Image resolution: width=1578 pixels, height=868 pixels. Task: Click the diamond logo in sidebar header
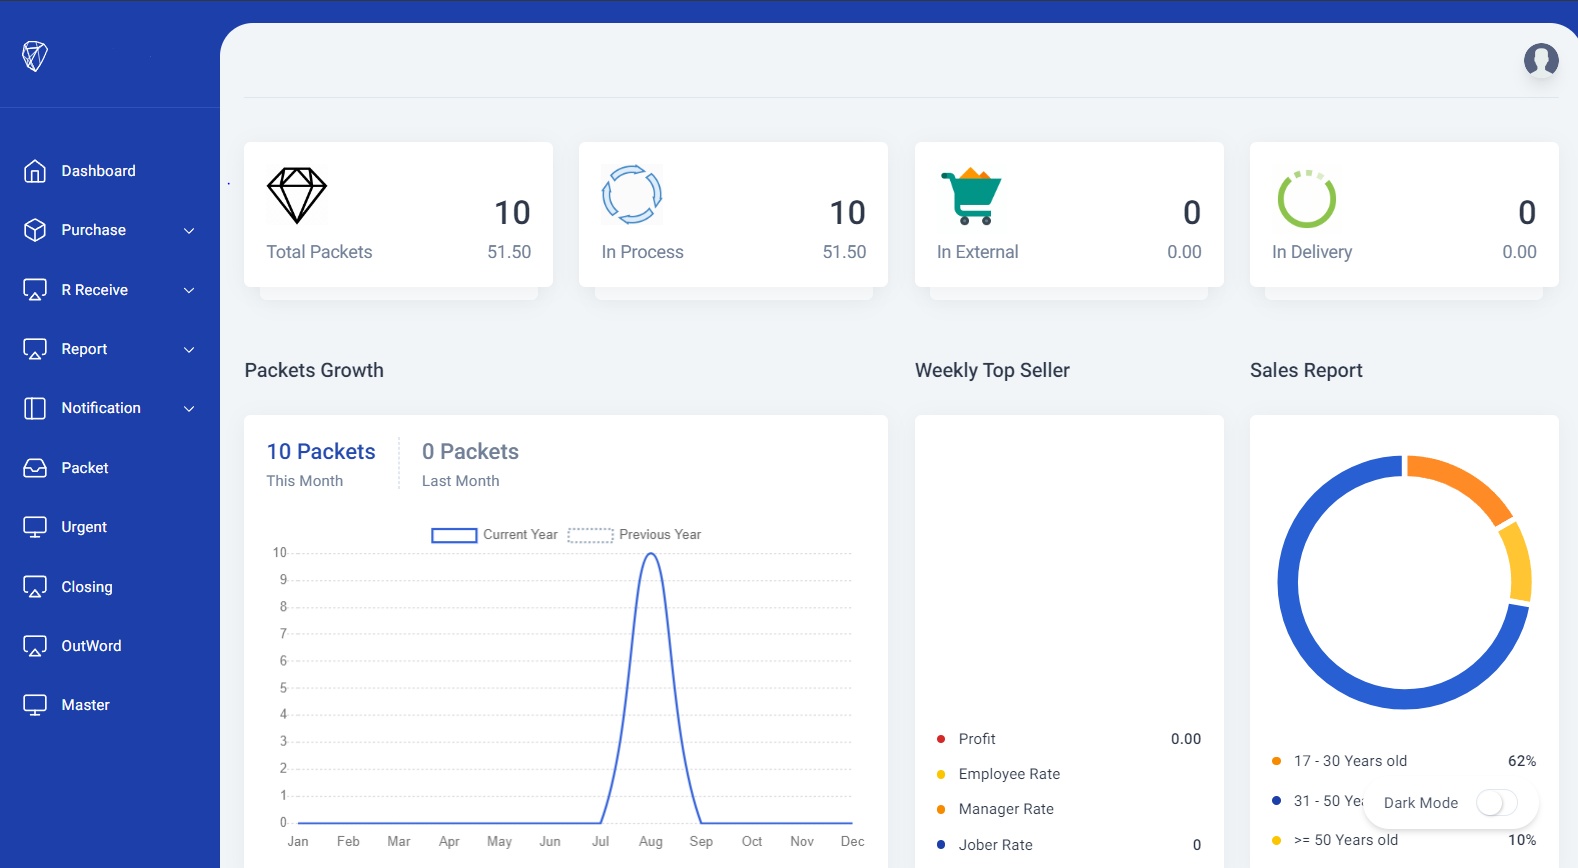point(35,56)
